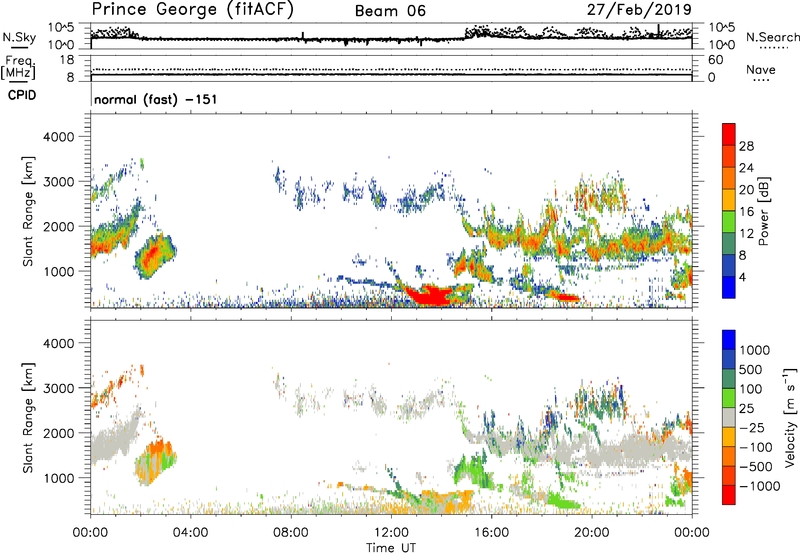Click the '4000' tick label on the power panel

tap(58, 137)
